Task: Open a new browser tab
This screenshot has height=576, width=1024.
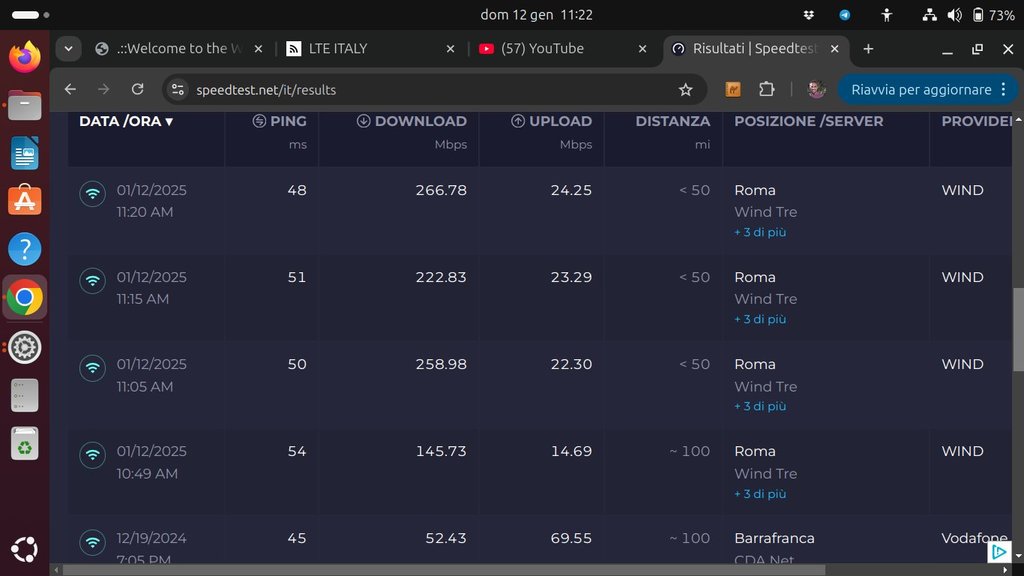Action: coord(868,49)
